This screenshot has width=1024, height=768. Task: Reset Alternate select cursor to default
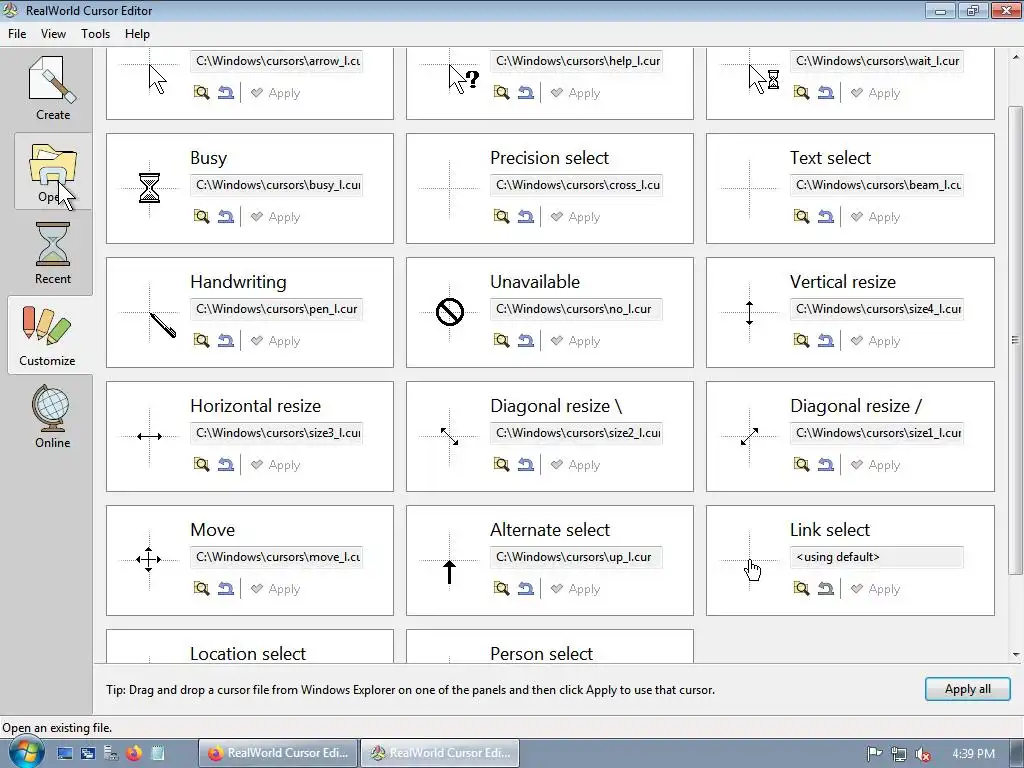click(526, 589)
